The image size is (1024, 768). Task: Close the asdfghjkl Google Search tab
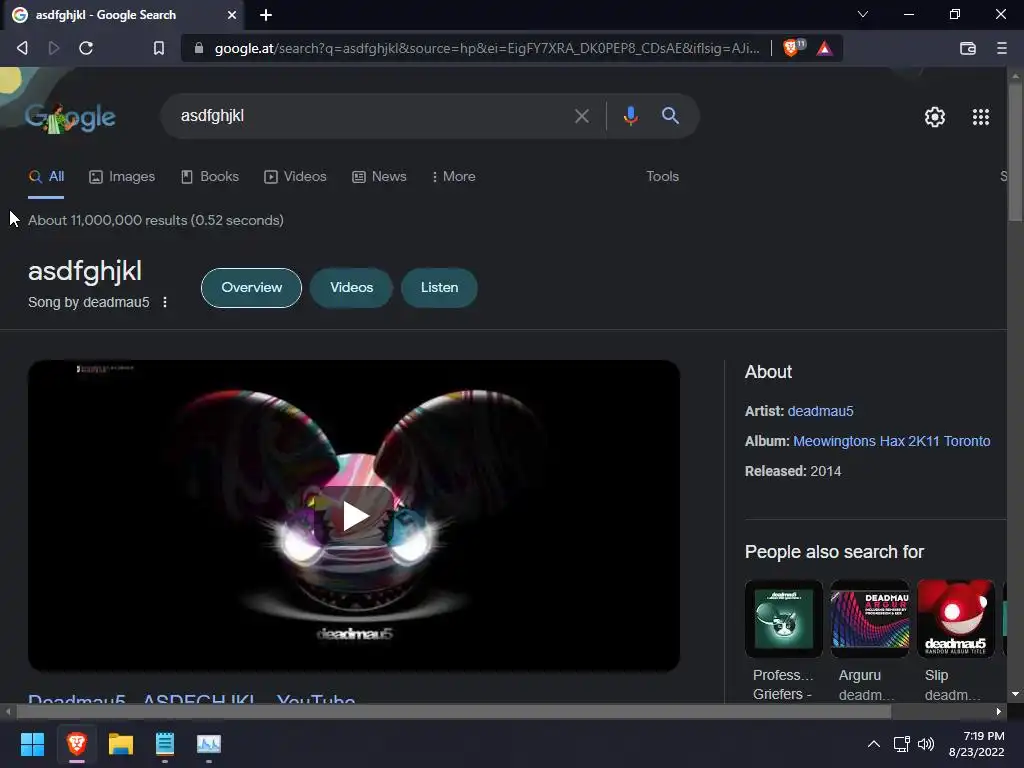pos(231,14)
